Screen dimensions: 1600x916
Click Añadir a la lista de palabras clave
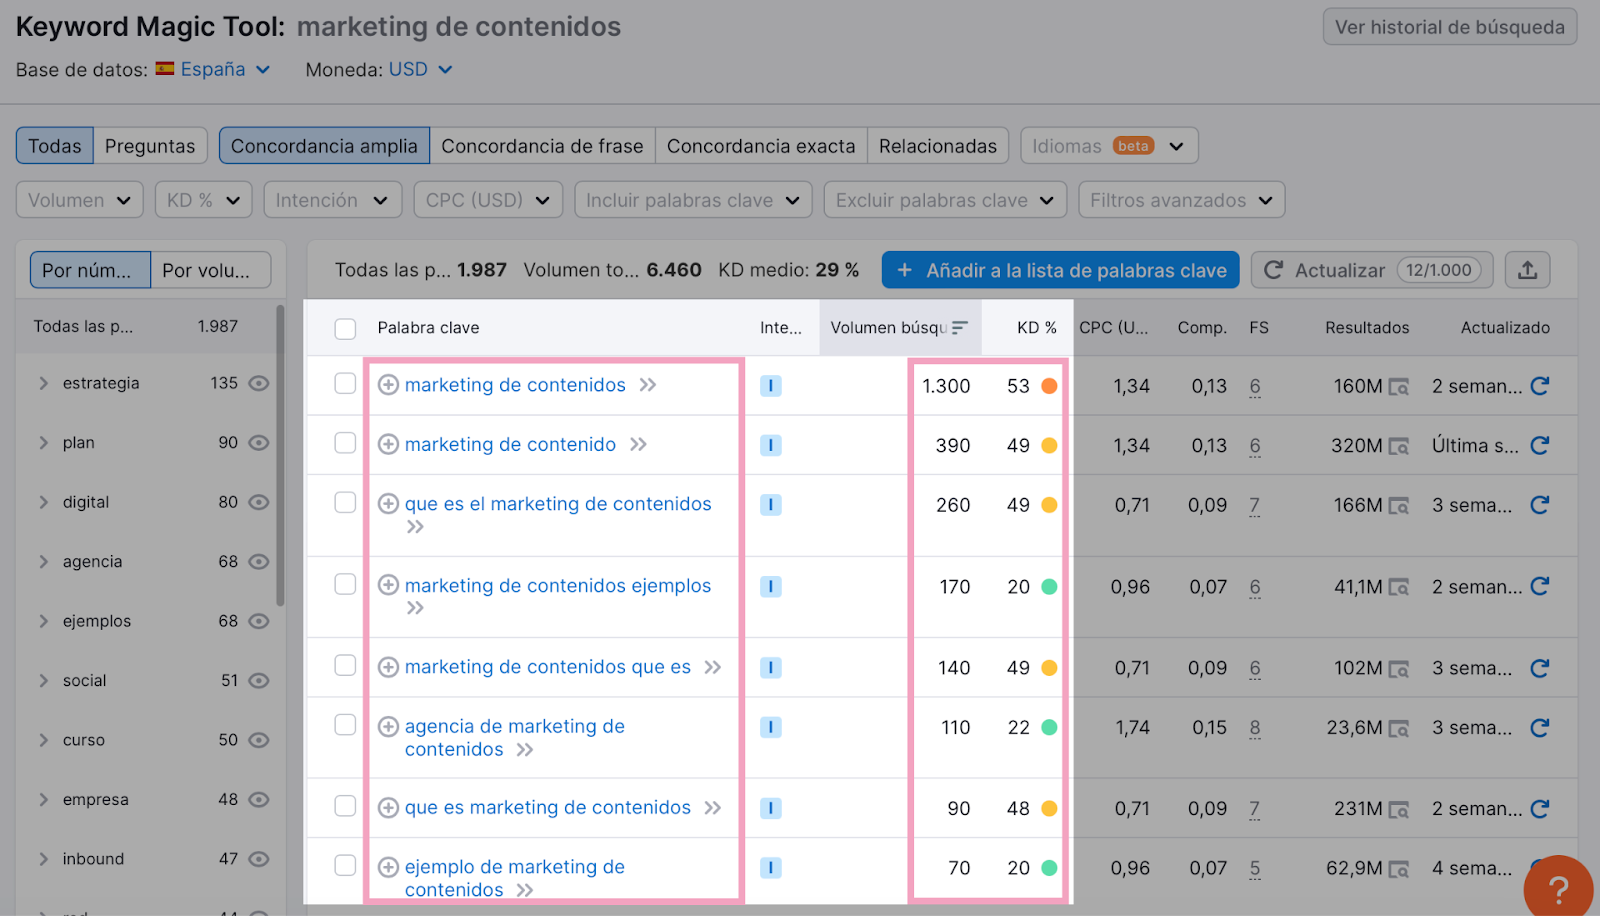click(1061, 270)
